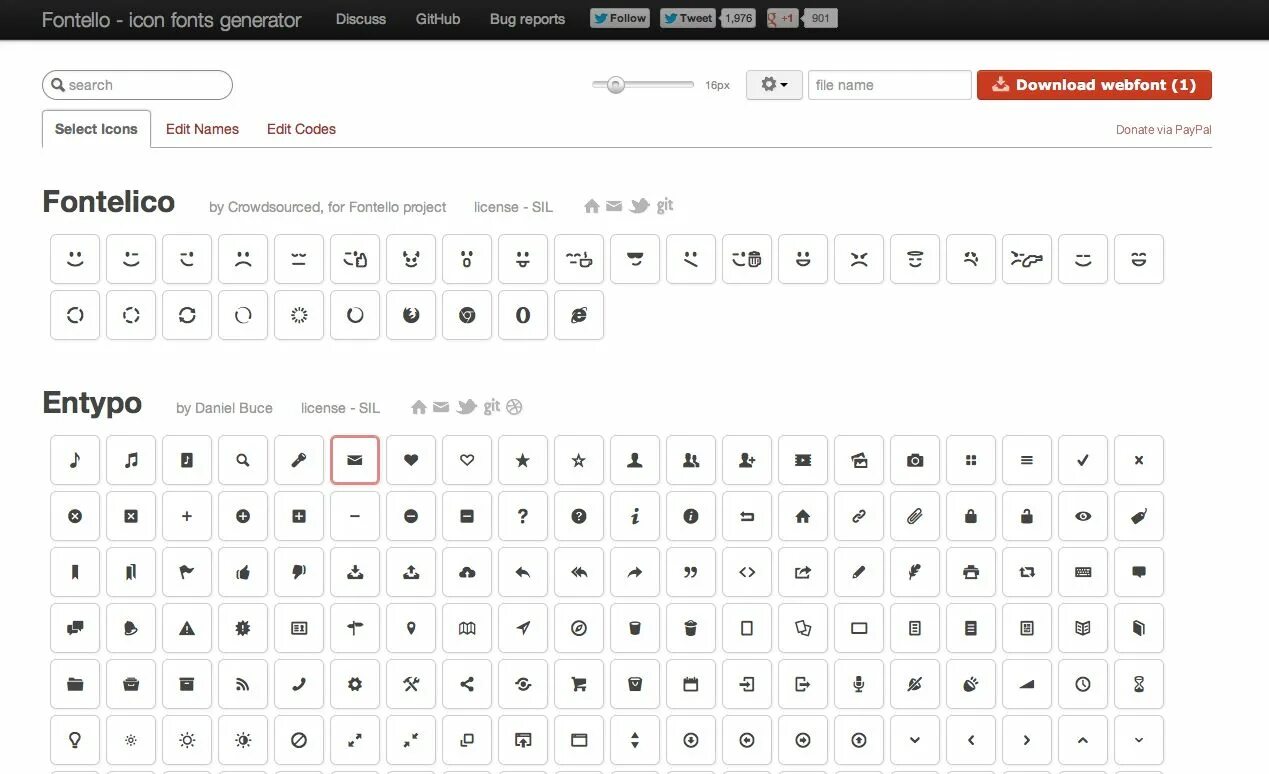This screenshot has width=1269, height=774.
Task: Select the microphone icon
Action: pyautogui.click(x=859, y=684)
